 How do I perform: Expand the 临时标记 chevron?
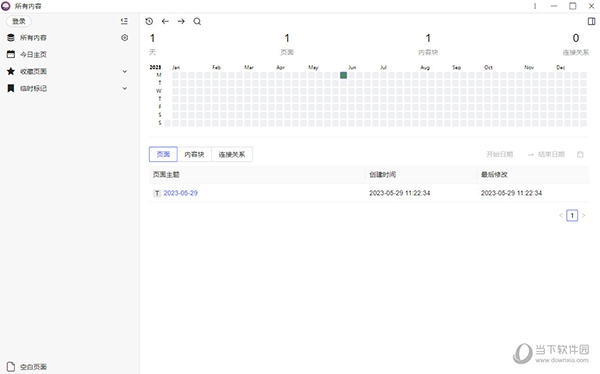[124, 88]
